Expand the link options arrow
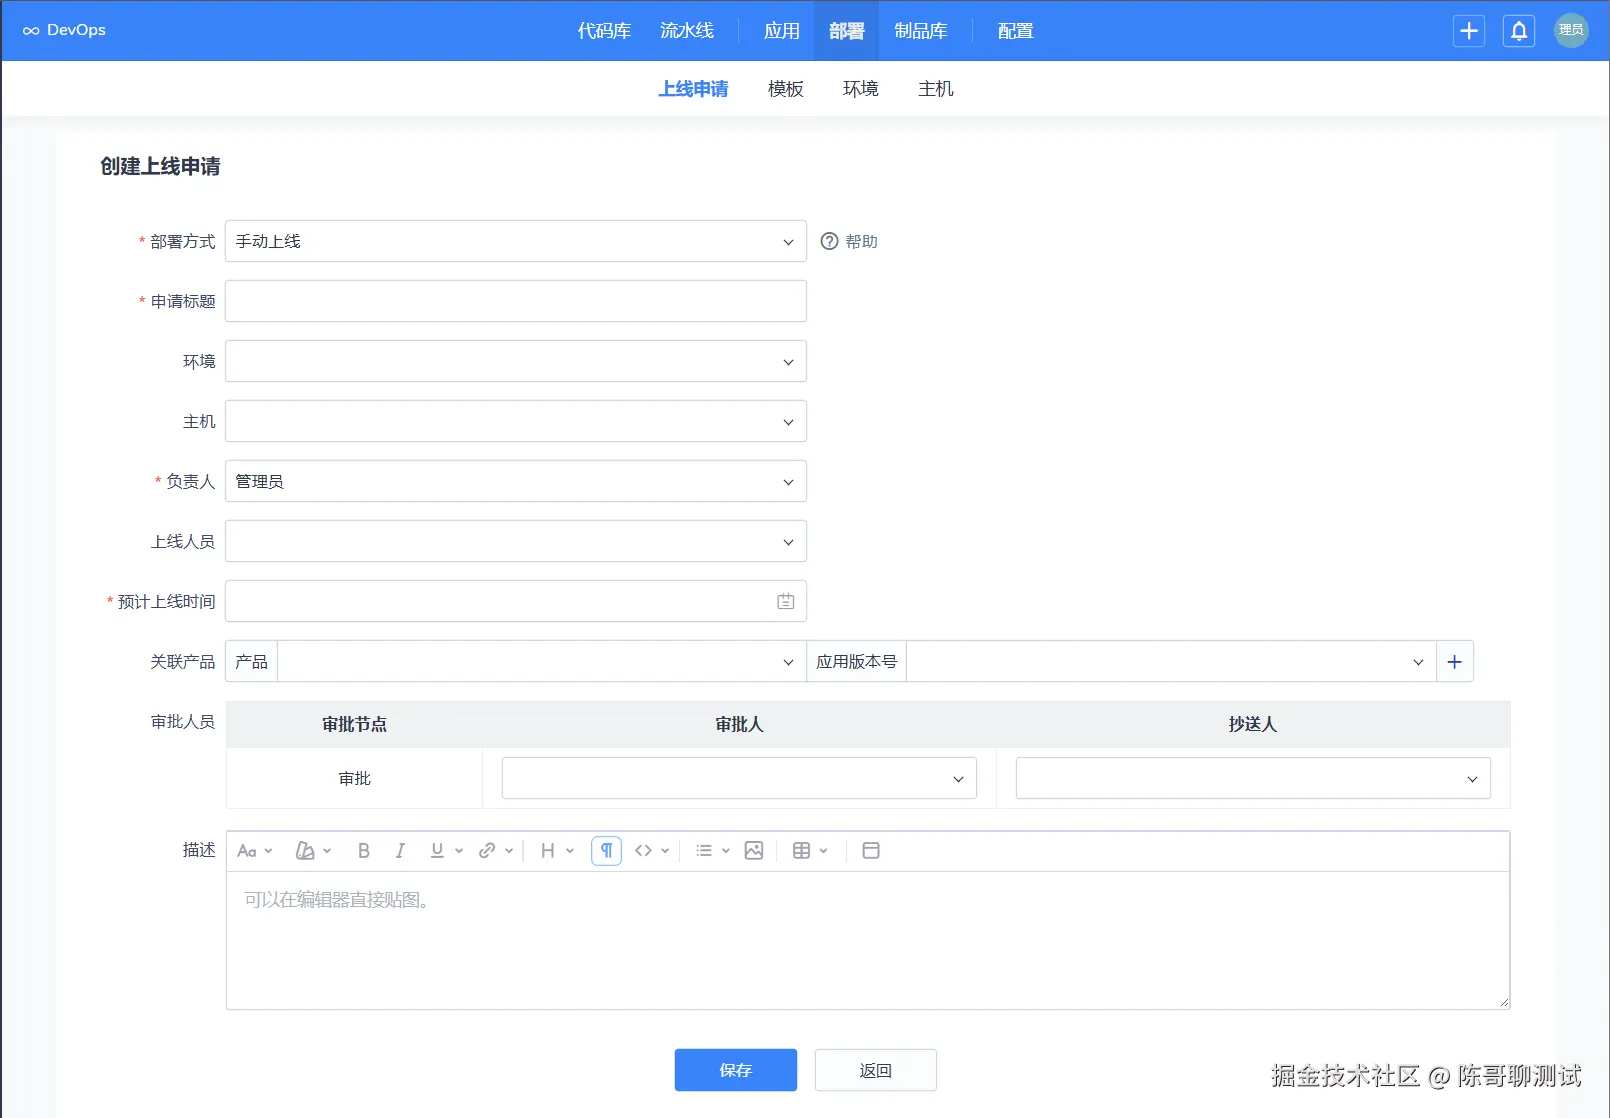This screenshot has height=1118, width=1610. pos(509,851)
